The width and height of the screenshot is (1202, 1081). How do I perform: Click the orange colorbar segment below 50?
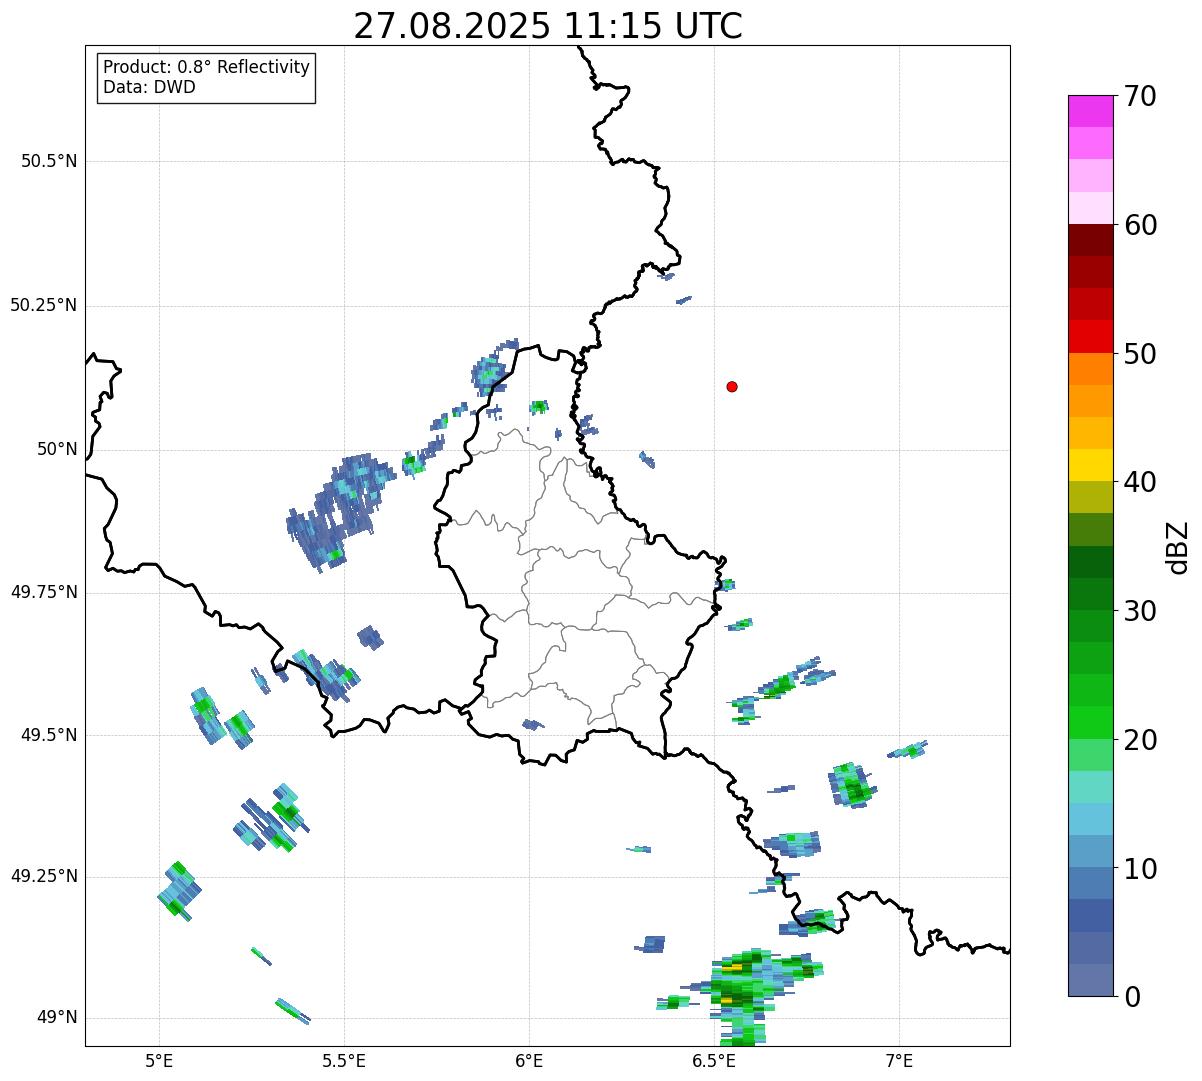1091,369
